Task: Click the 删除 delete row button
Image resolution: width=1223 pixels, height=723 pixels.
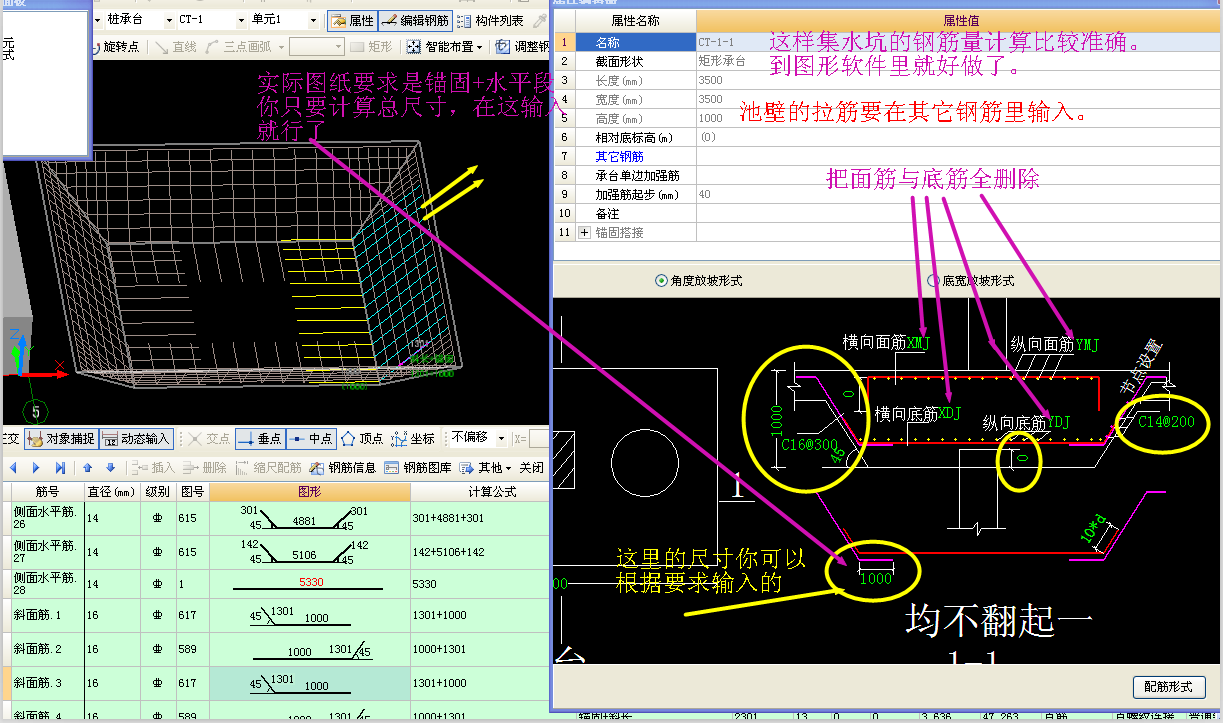Action: click(205, 467)
